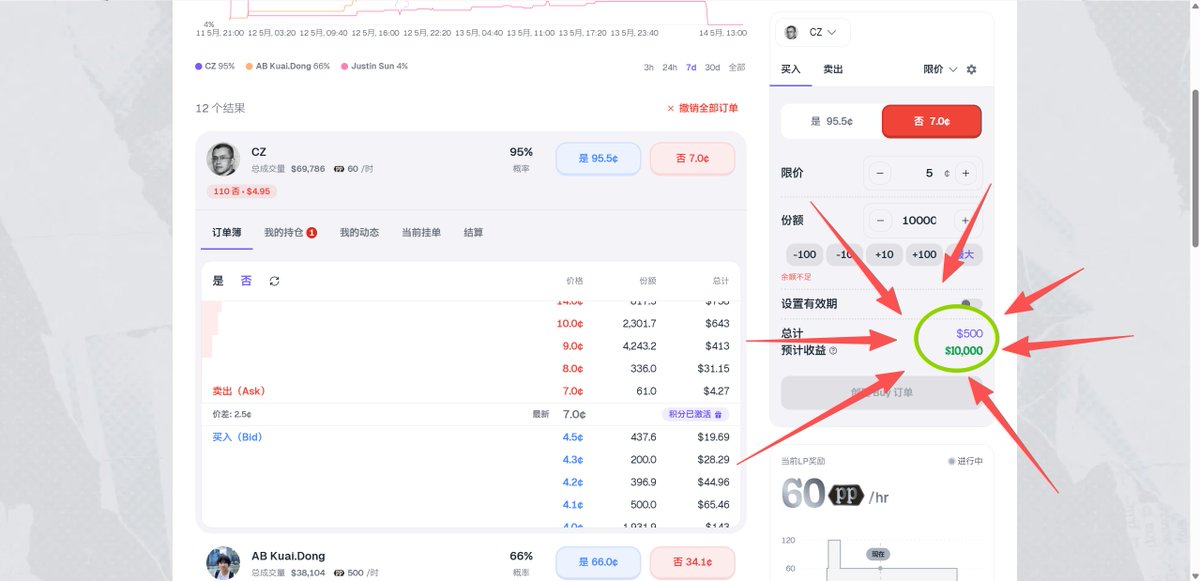Switch order book to 是 side
This screenshot has width=1200, height=581.
218,281
